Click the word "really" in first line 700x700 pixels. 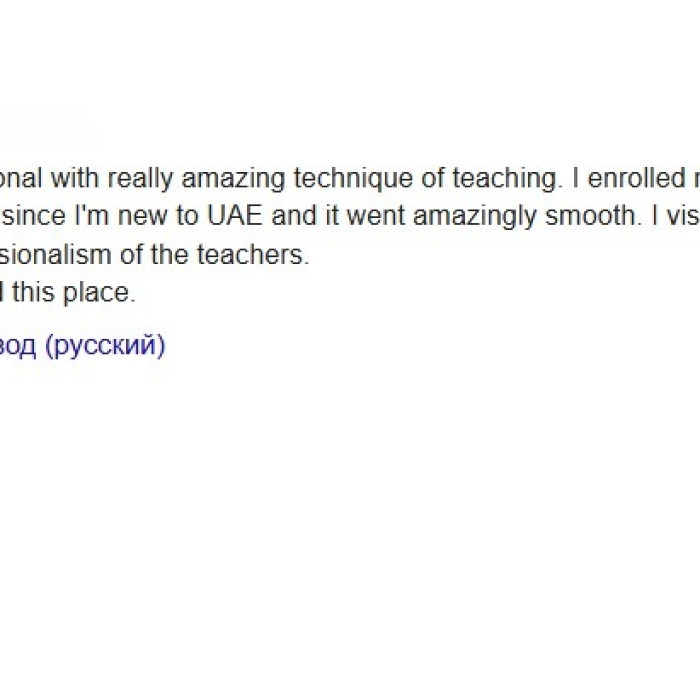[x=140, y=179]
